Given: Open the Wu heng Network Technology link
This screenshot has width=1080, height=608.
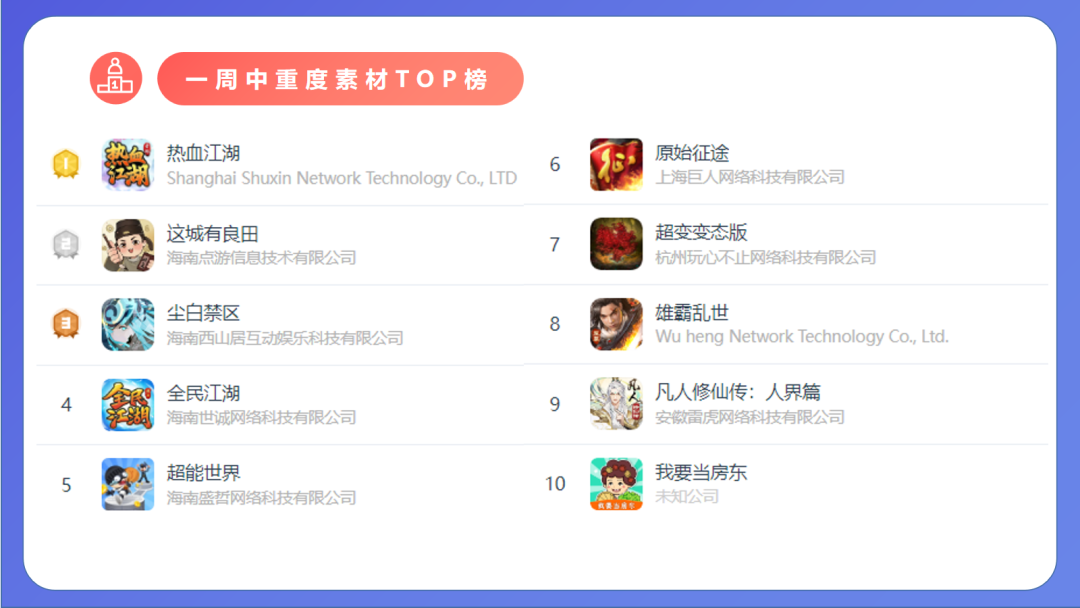Looking at the screenshot, I should pos(802,337).
